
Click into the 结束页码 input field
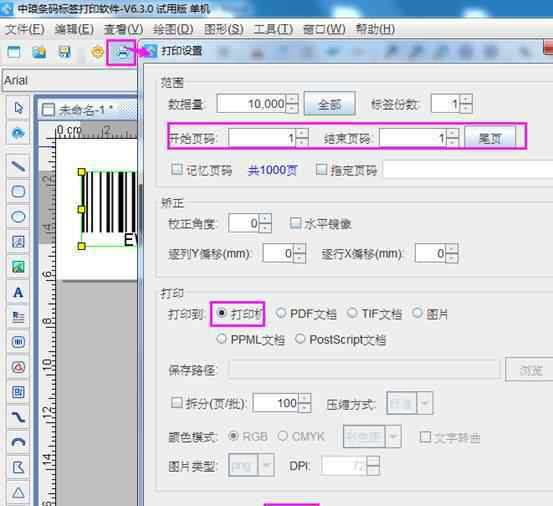tap(413, 138)
